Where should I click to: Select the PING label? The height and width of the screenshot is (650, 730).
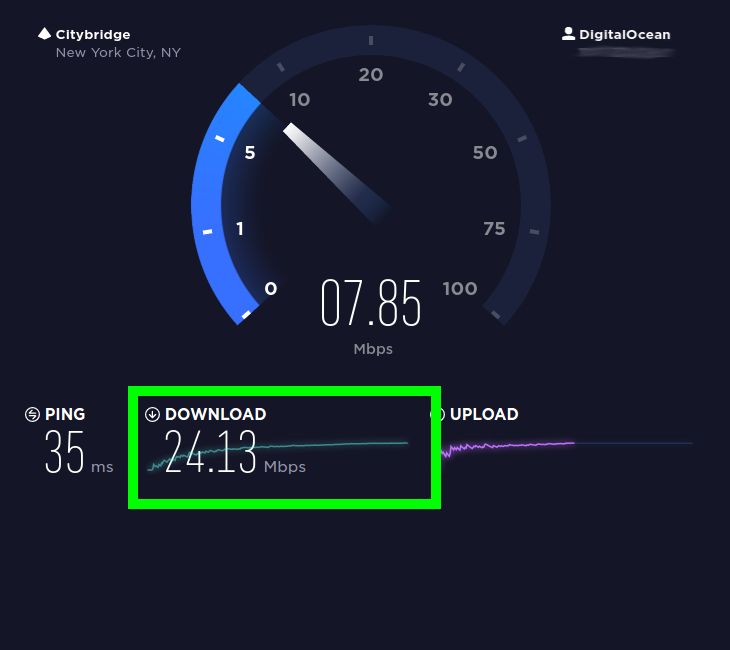[x=65, y=414]
